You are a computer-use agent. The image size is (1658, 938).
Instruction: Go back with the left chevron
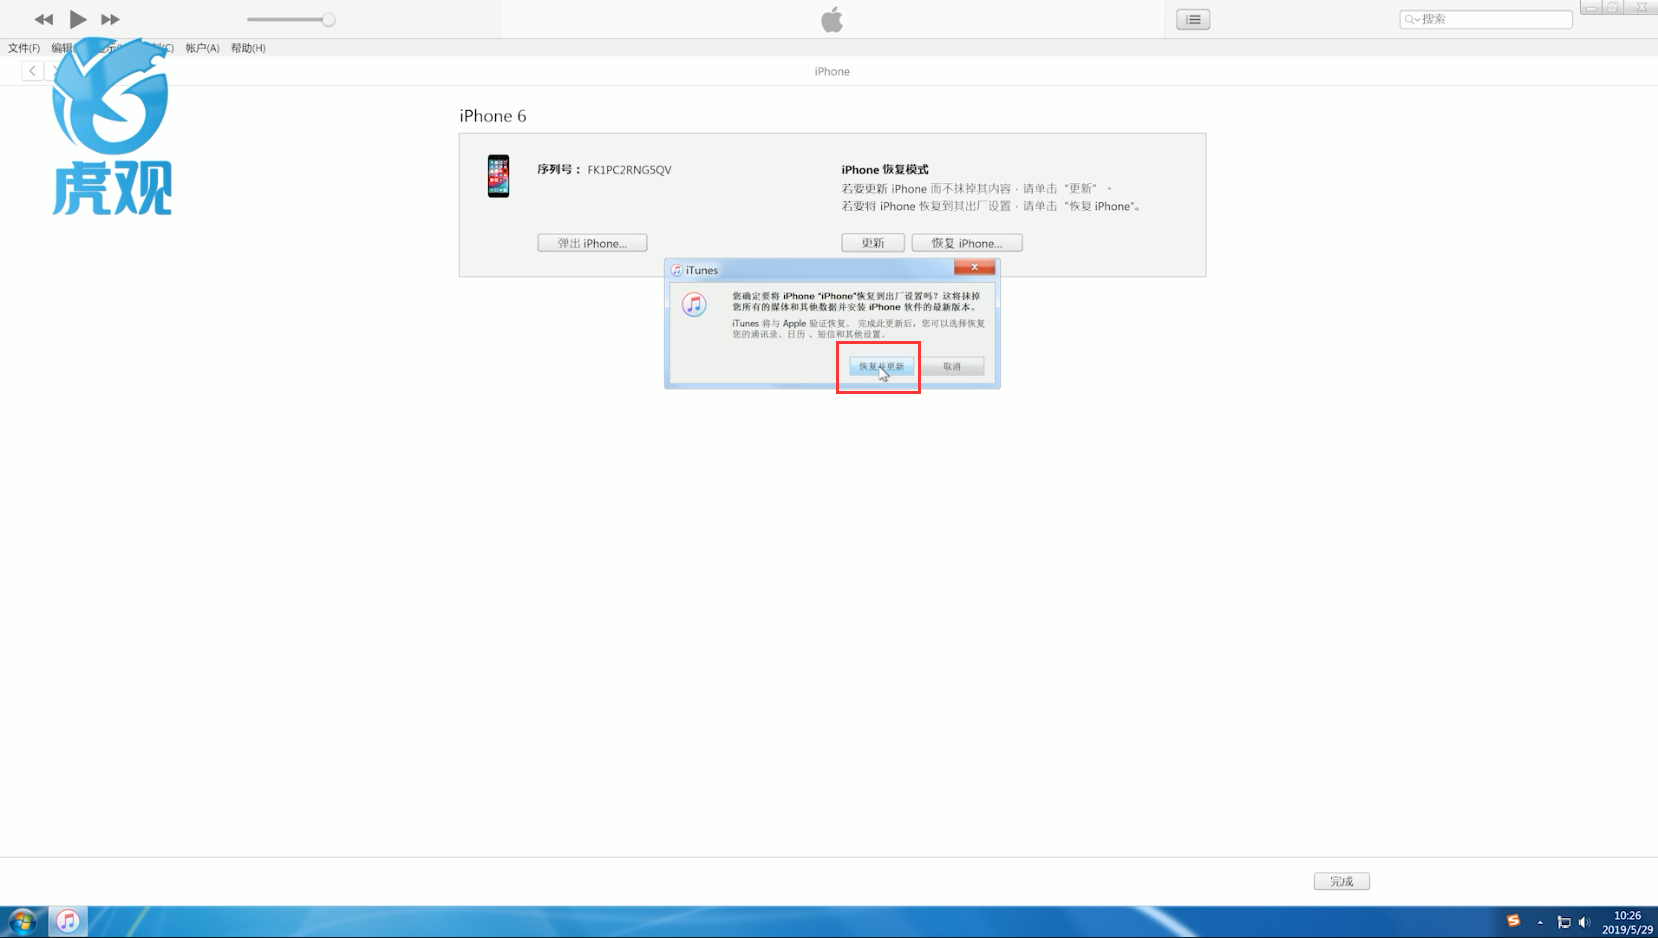[x=33, y=70]
